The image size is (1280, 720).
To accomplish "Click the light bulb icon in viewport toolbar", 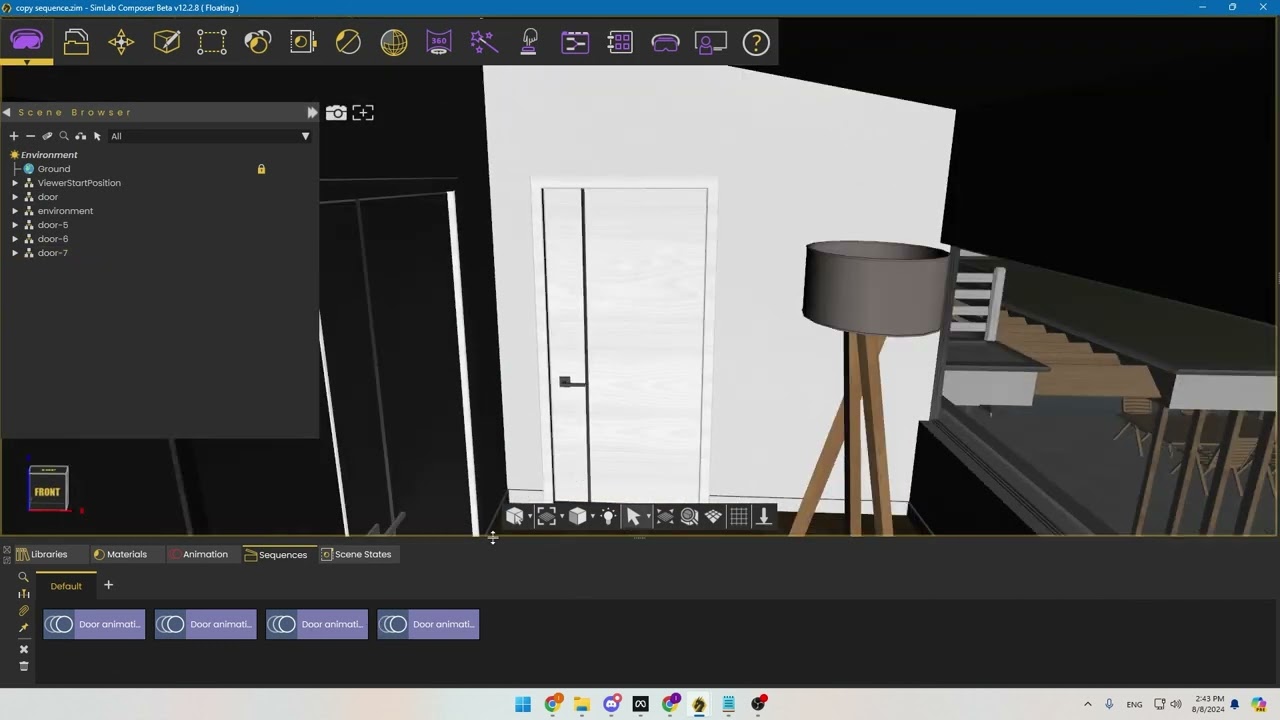I will tap(608, 516).
